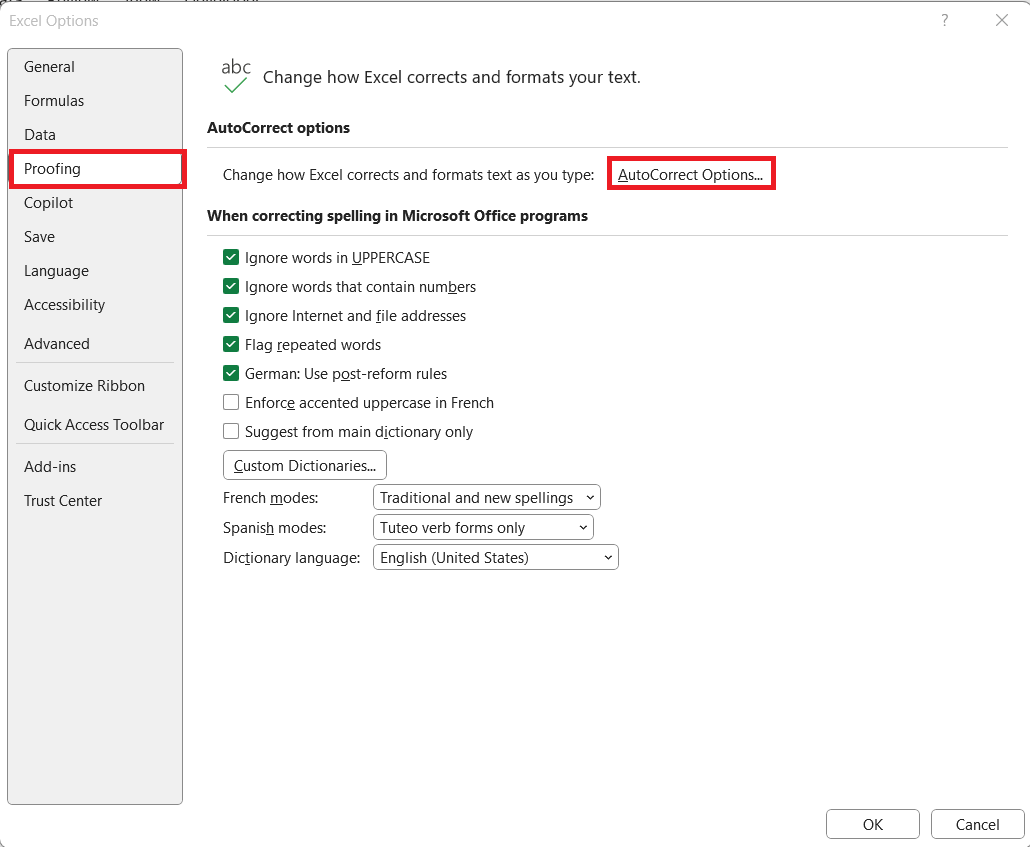Open the General options category
Screen dimensions: 1030x847
[x=95, y=67]
